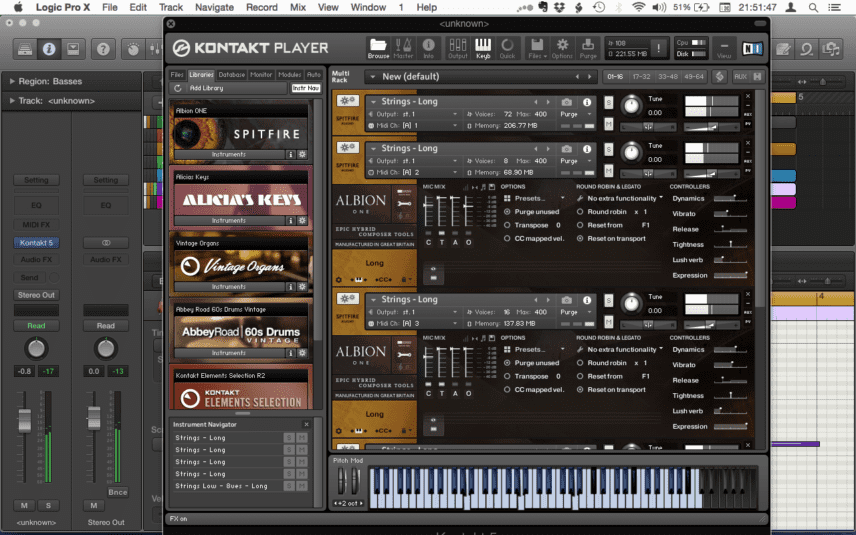Select rack page 17-32
Image resolution: width=856 pixels, height=535 pixels.
(x=641, y=77)
